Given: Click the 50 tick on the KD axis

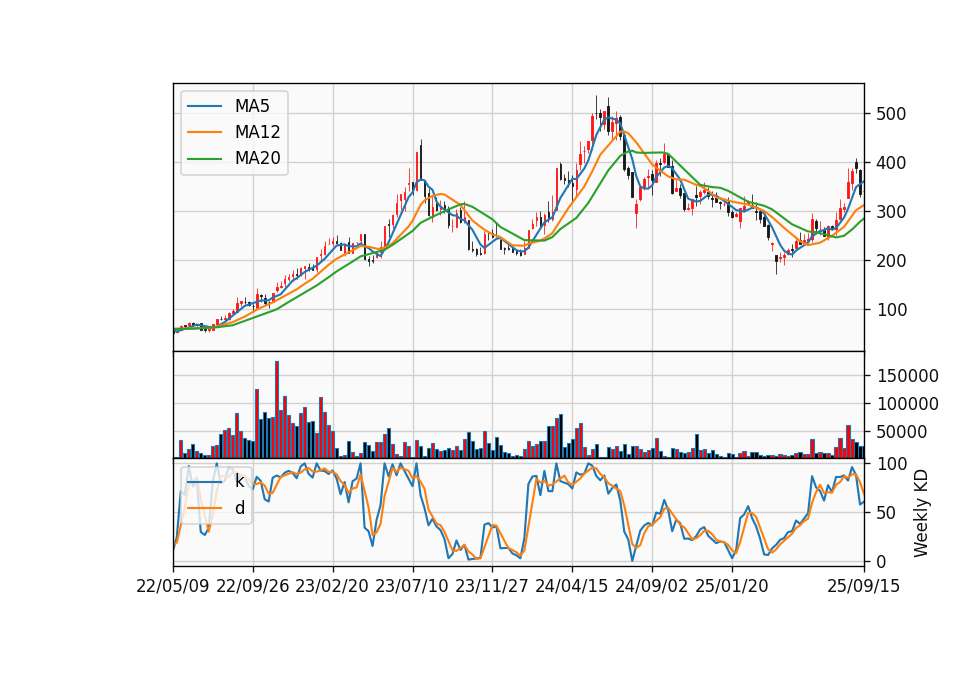Looking at the screenshot, I should click(887, 513).
